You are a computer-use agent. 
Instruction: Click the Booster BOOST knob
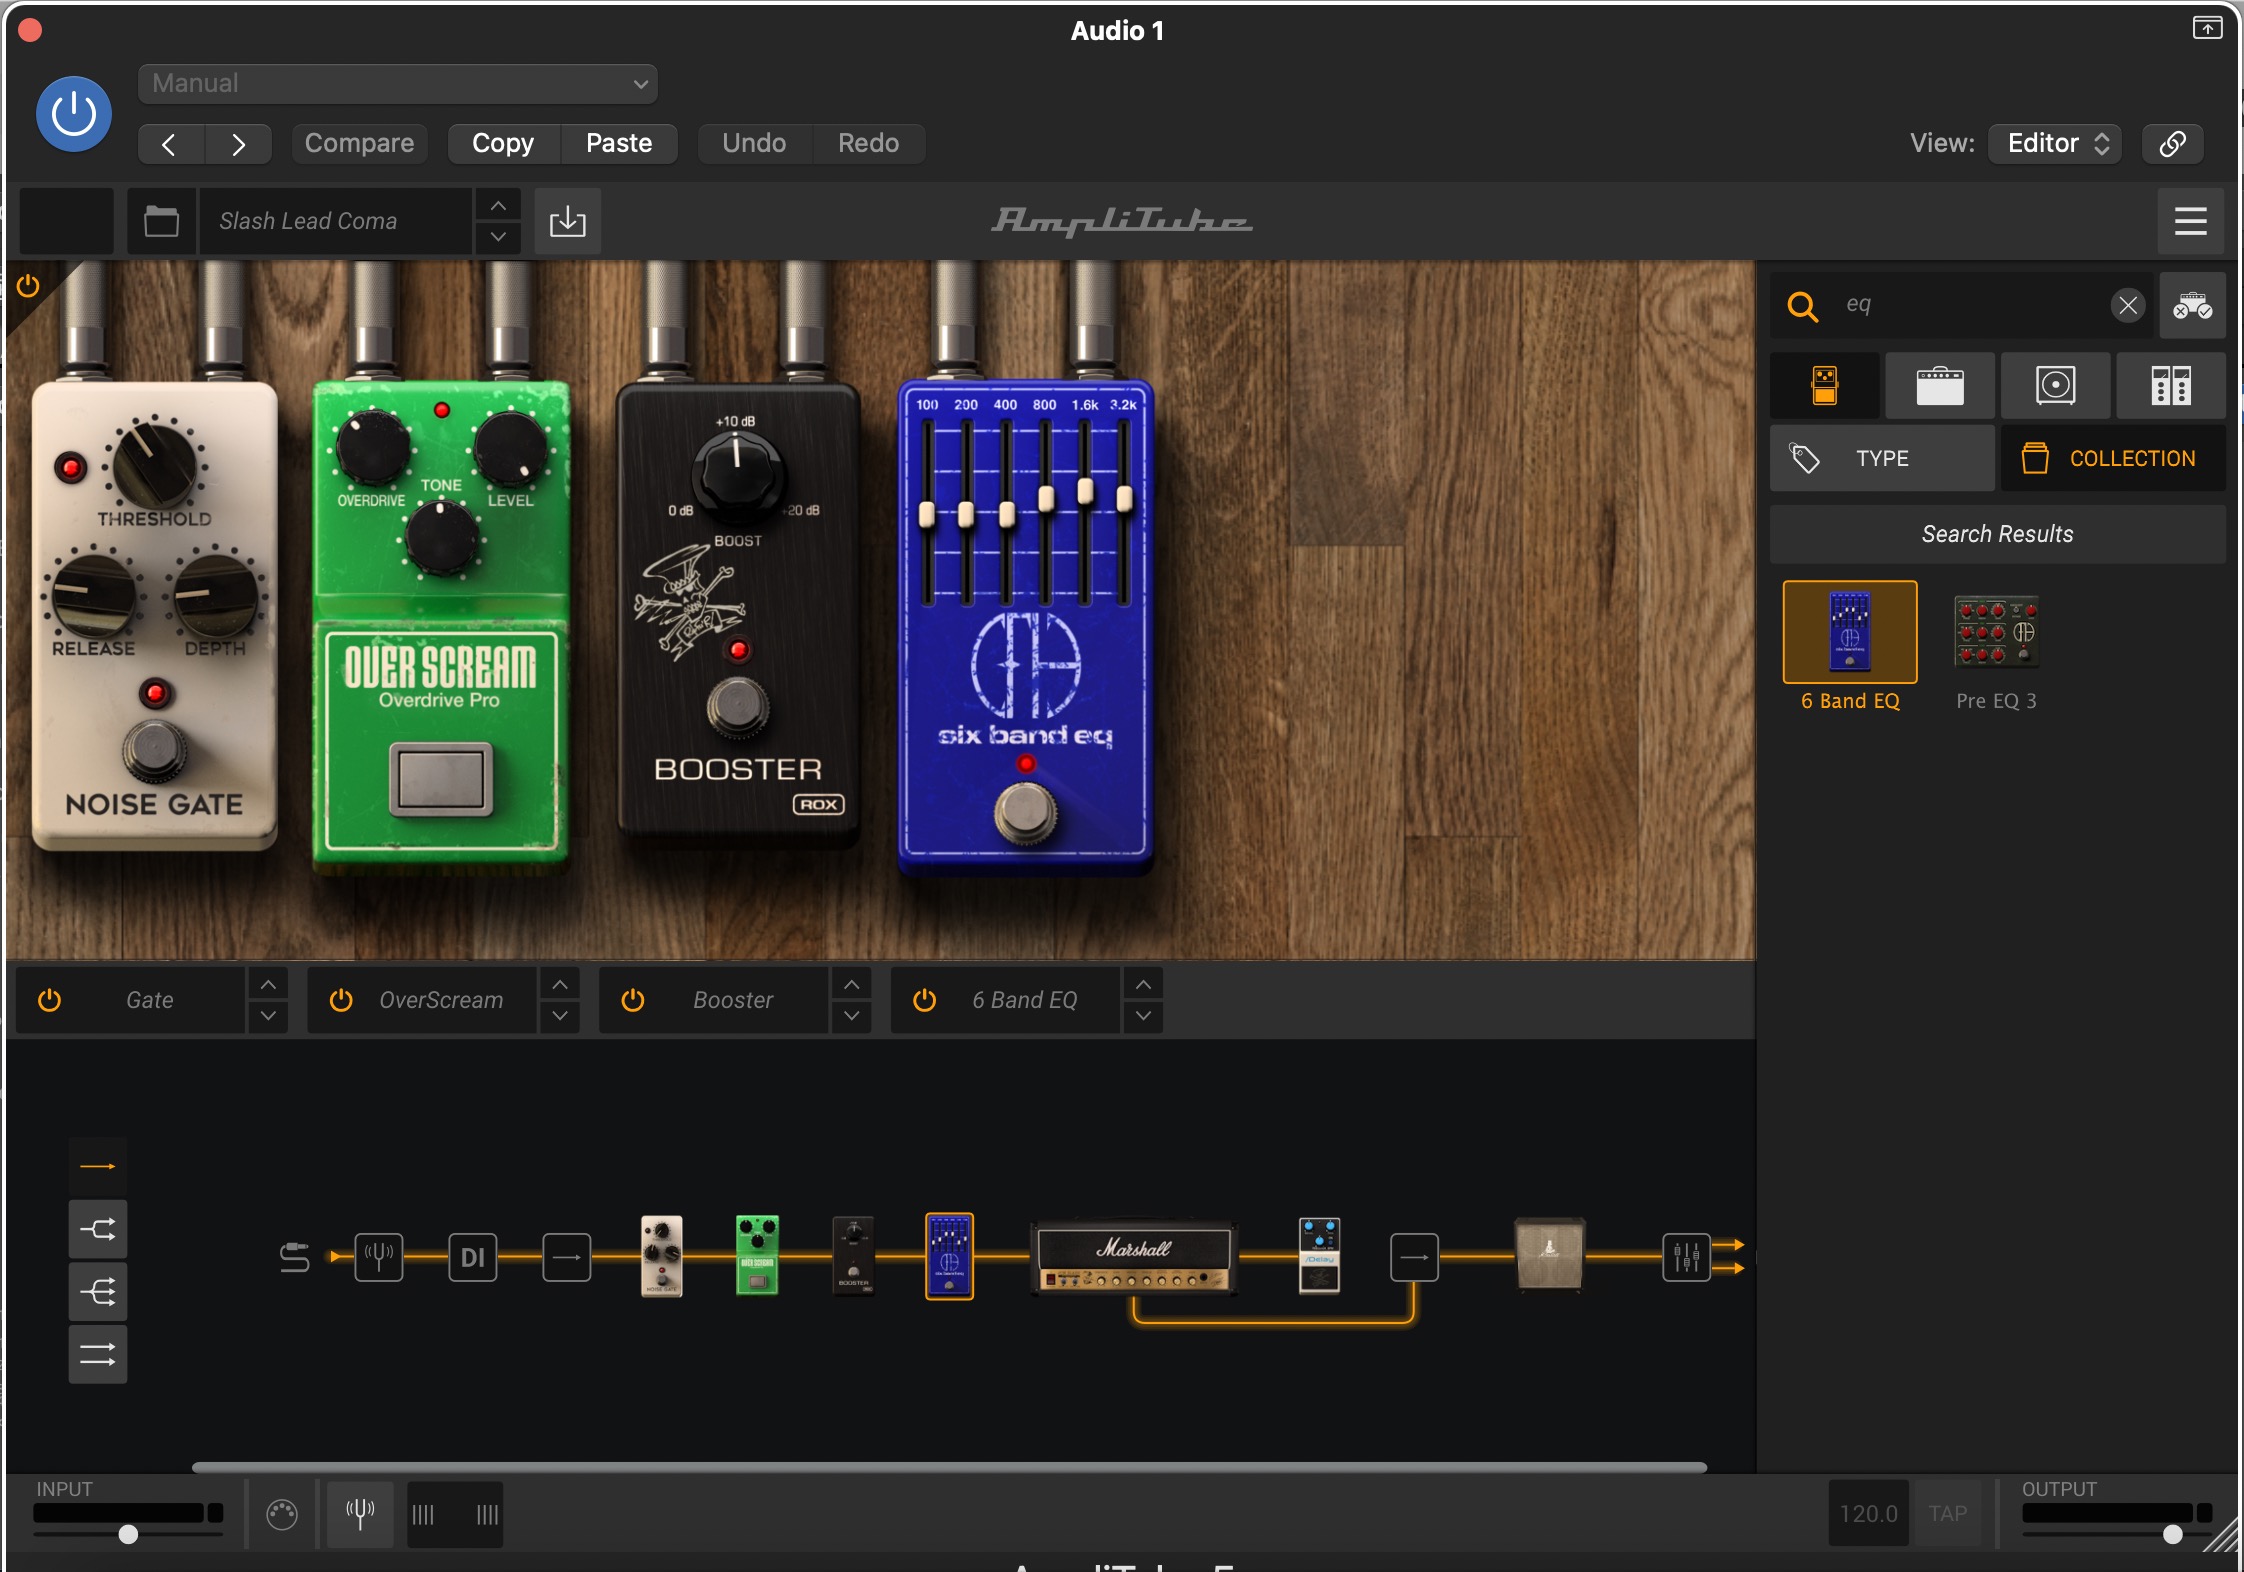738,474
